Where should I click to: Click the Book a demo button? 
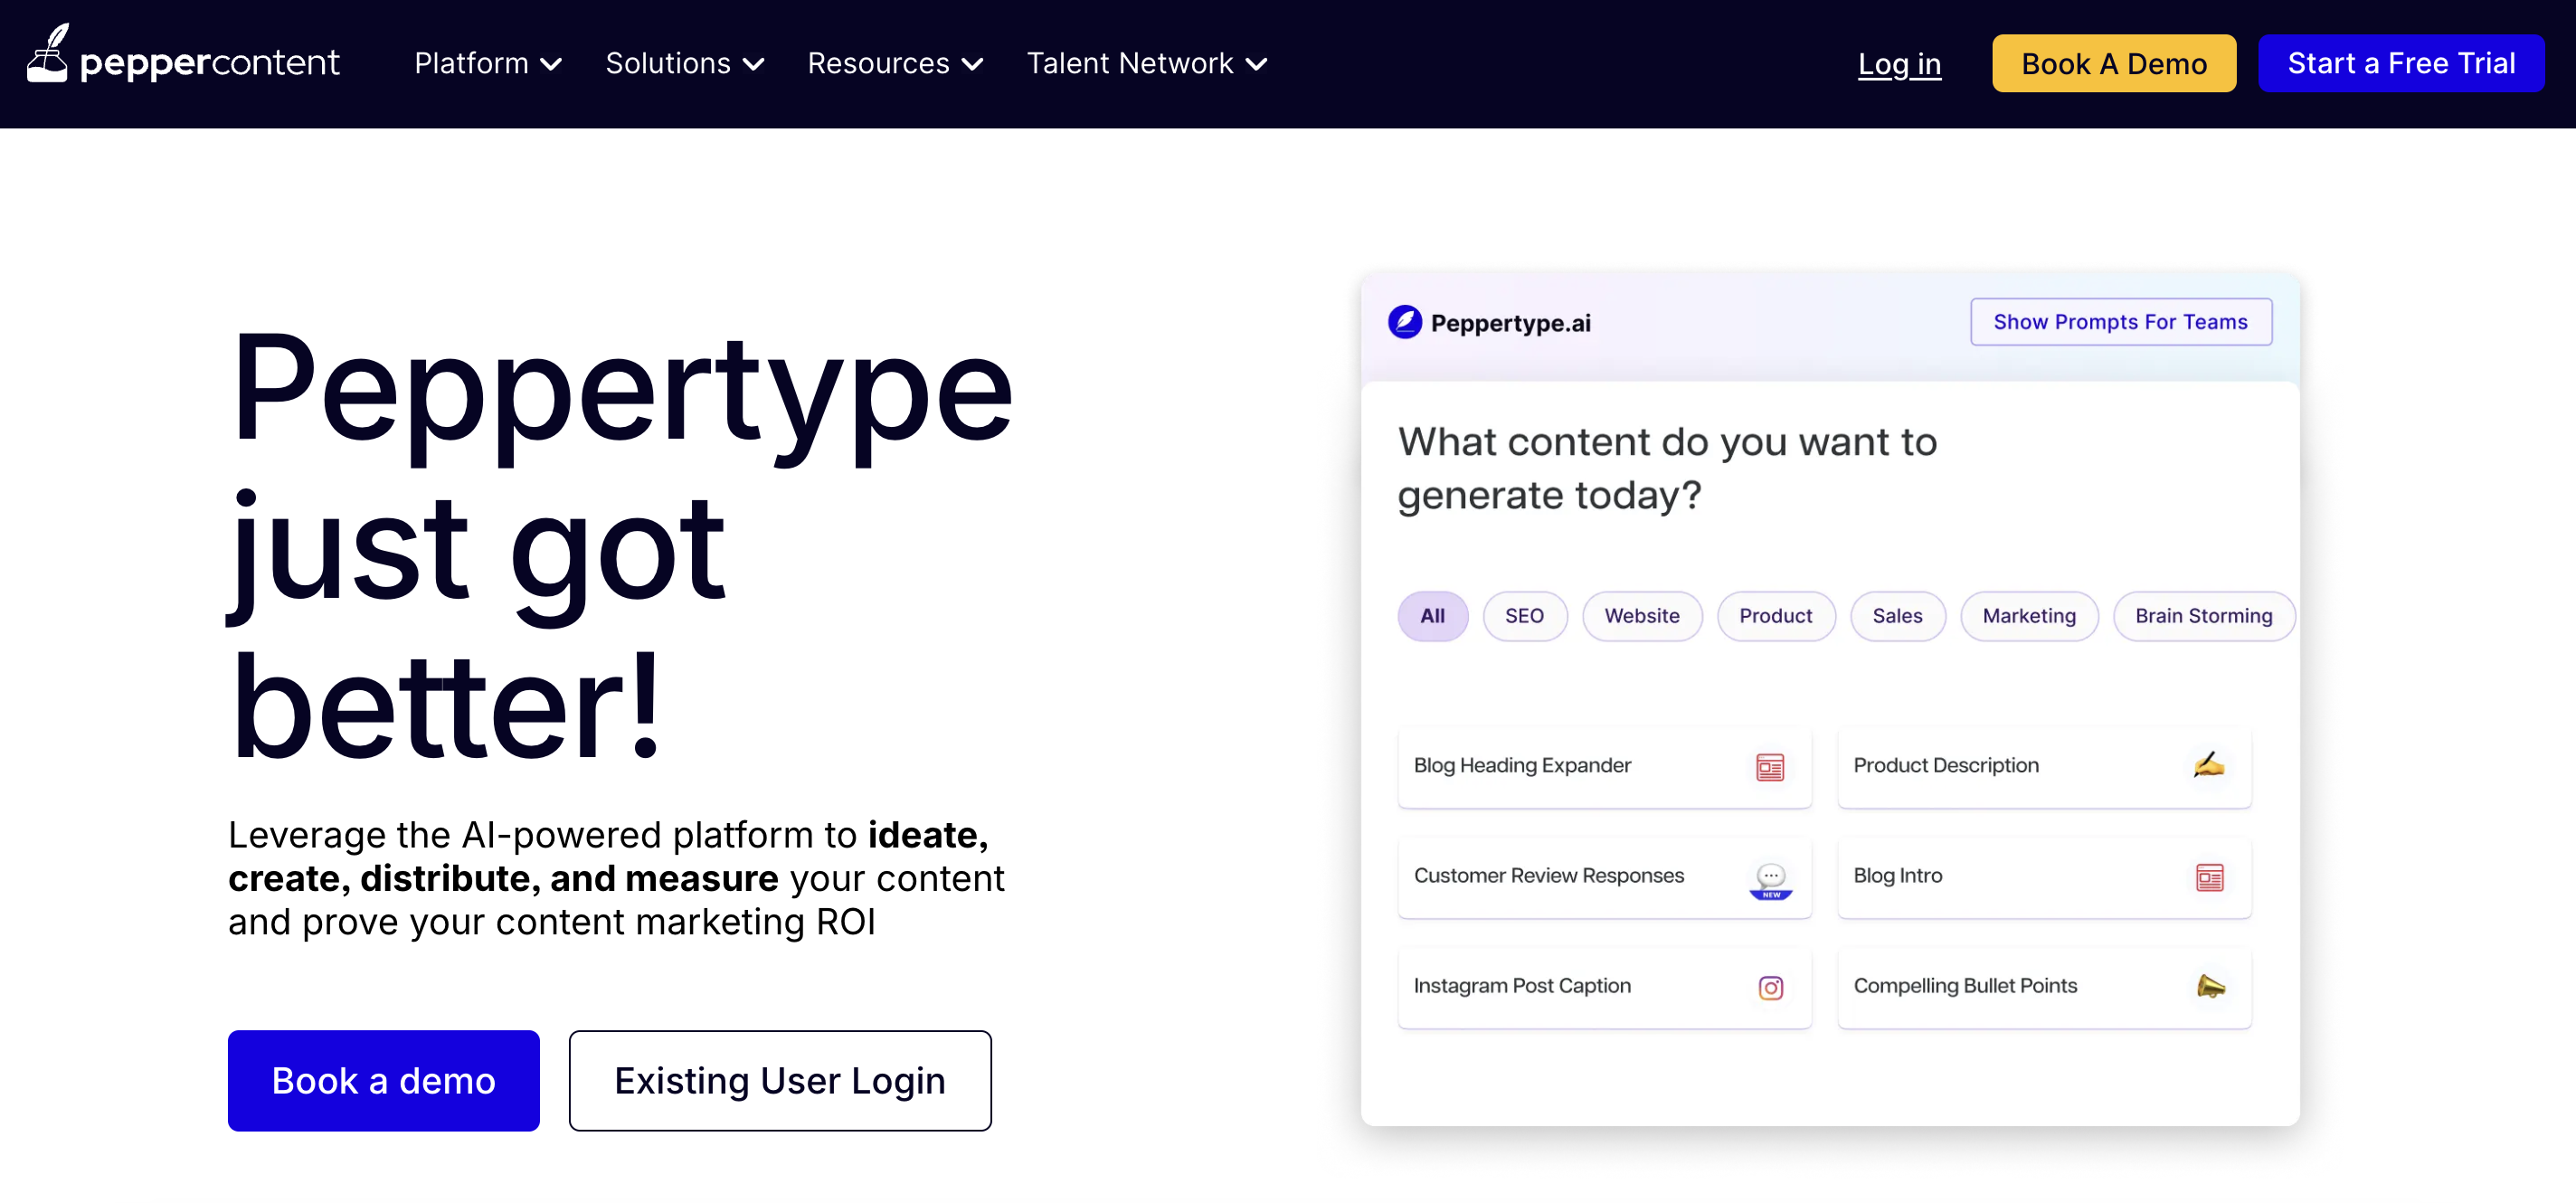click(x=383, y=1080)
